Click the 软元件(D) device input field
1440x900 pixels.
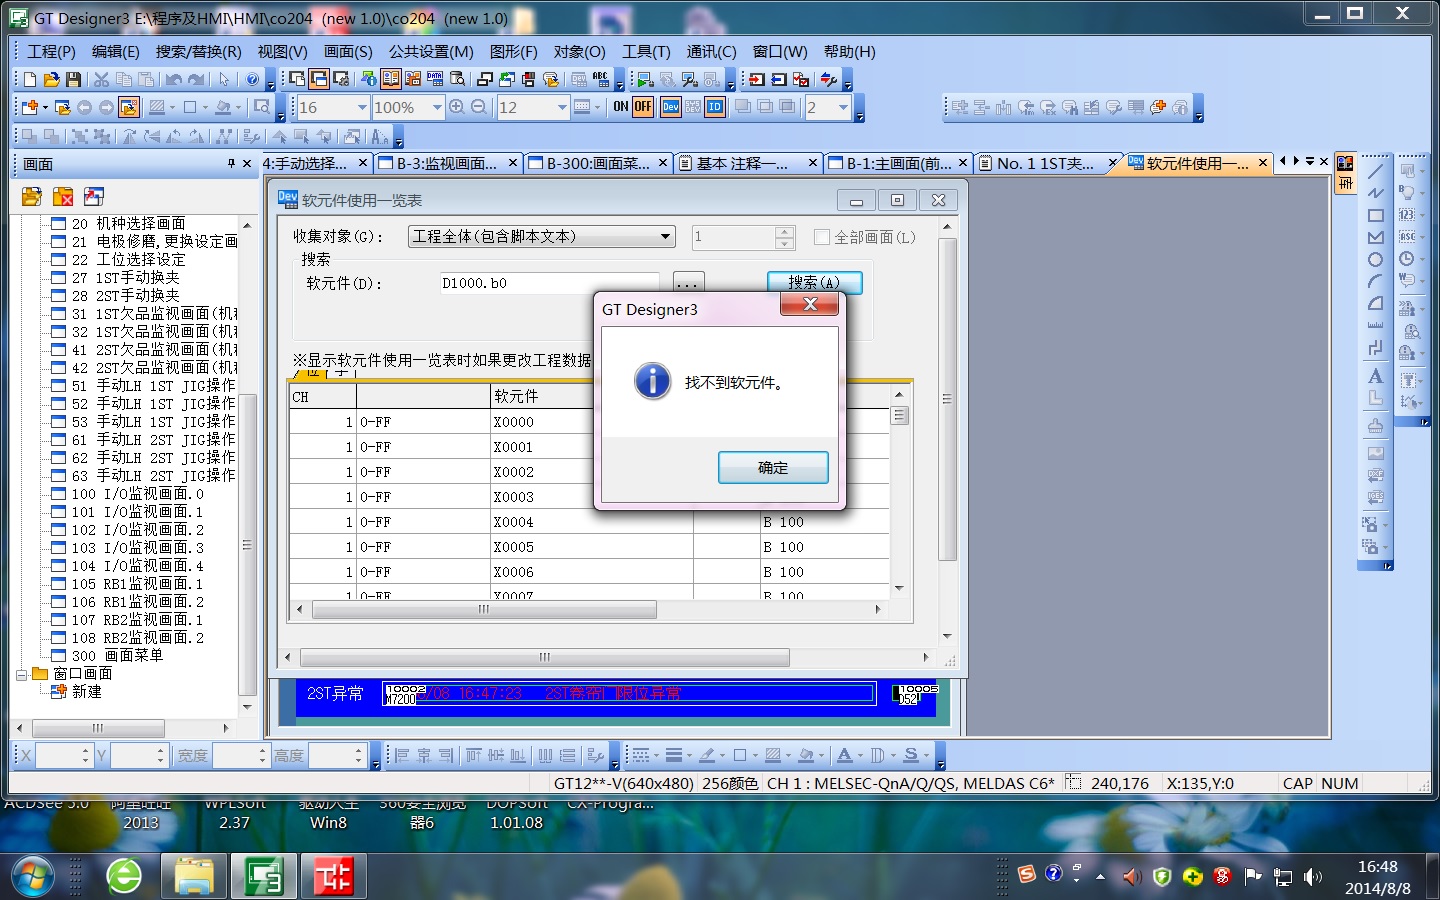pyautogui.click(x=548, y=283)
